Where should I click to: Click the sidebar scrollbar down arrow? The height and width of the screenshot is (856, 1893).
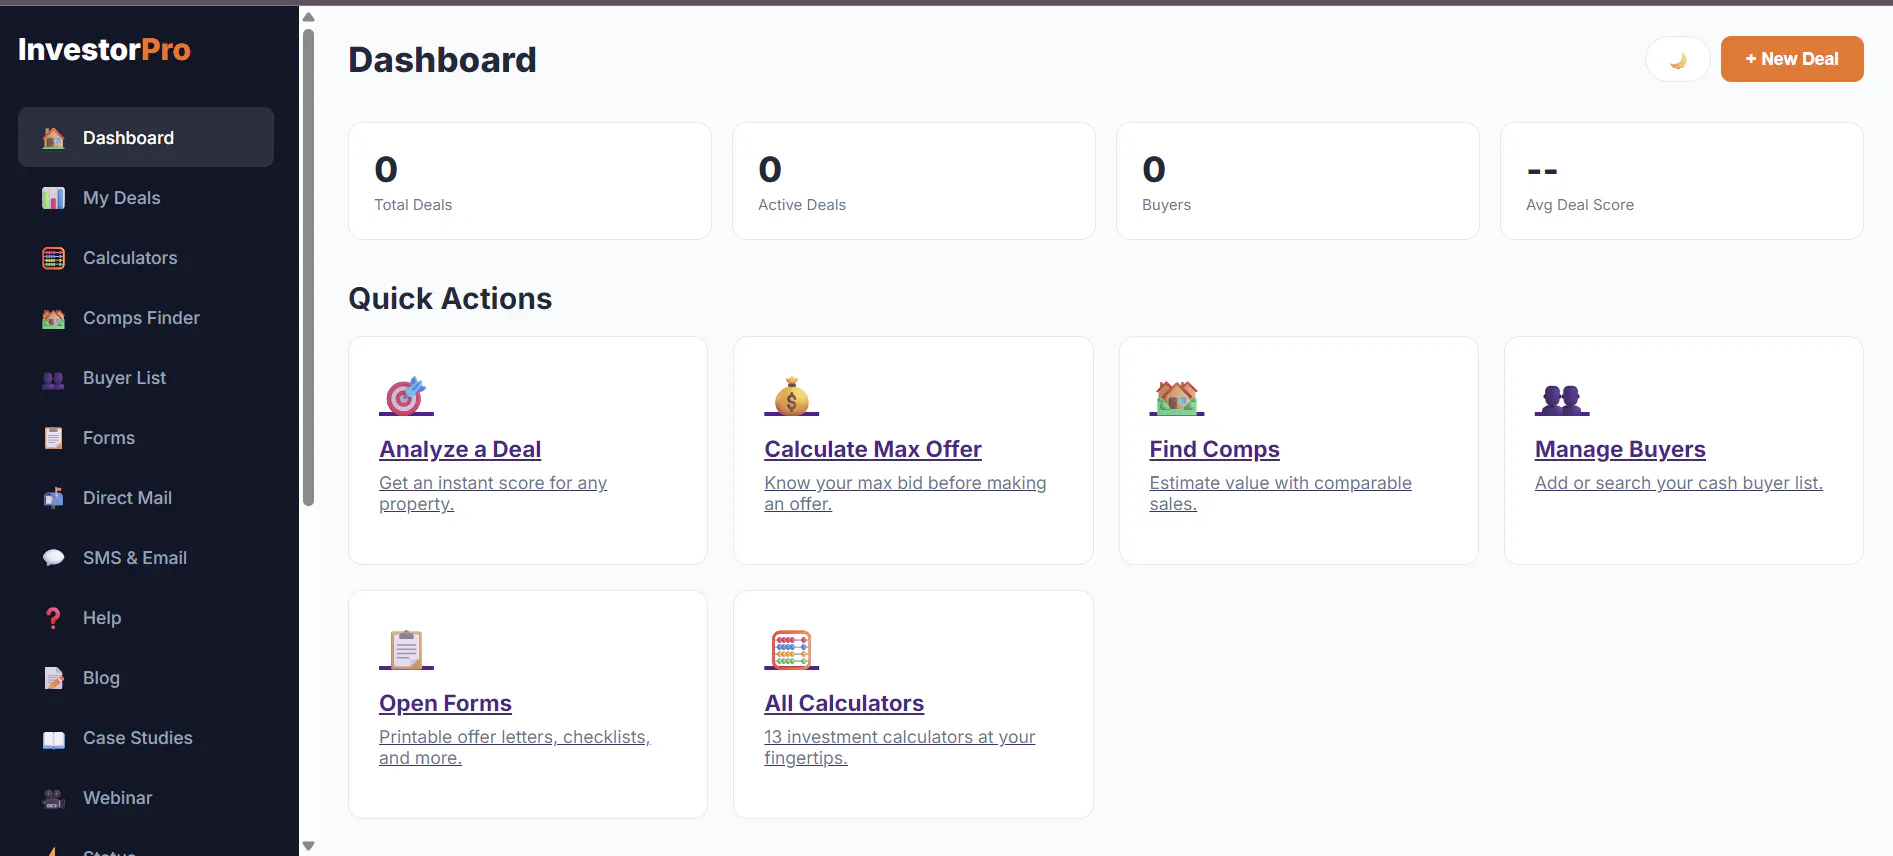(x=309, y=846)
